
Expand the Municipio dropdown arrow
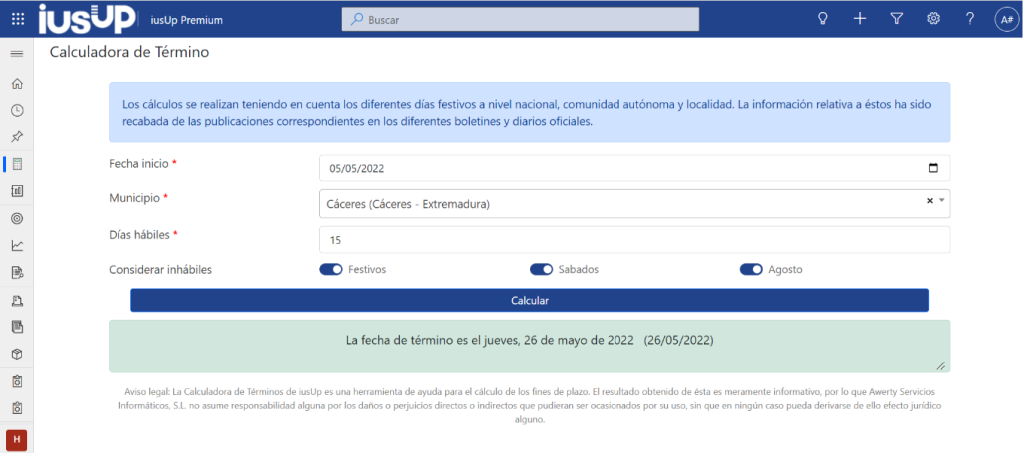pyautogui.click(x=941, y=201)
